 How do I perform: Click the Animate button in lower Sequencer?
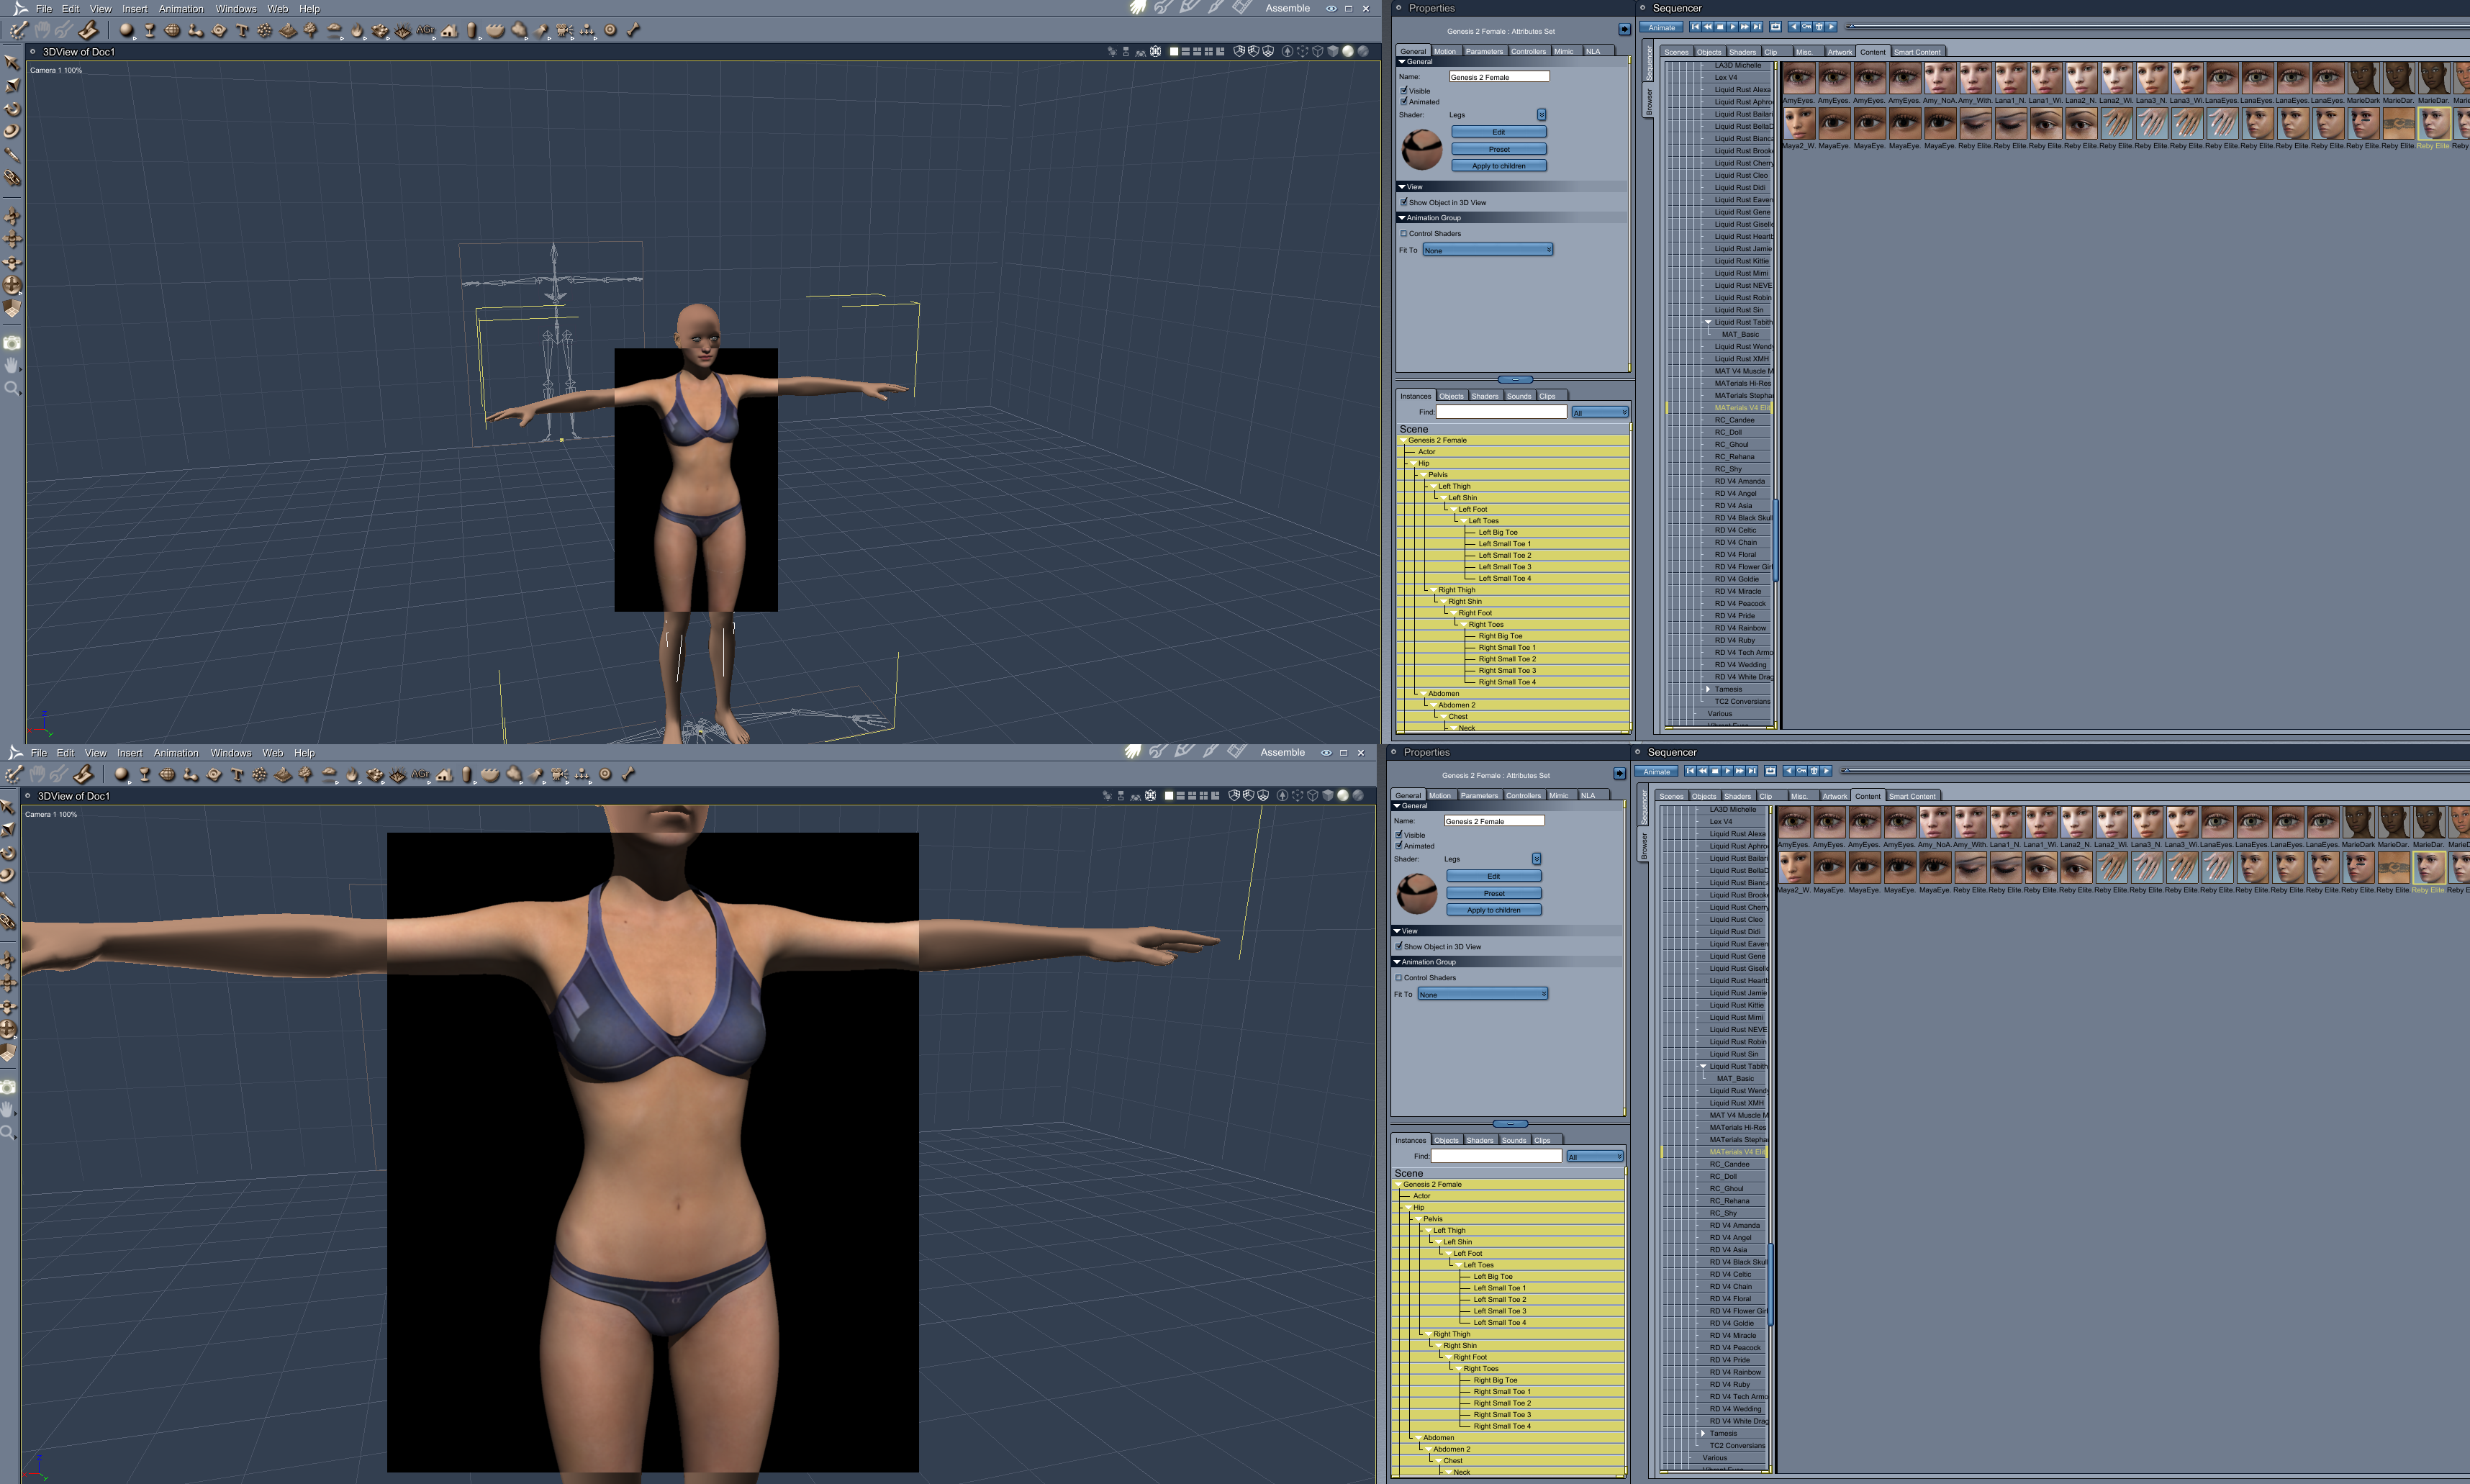pos(1656,771)
